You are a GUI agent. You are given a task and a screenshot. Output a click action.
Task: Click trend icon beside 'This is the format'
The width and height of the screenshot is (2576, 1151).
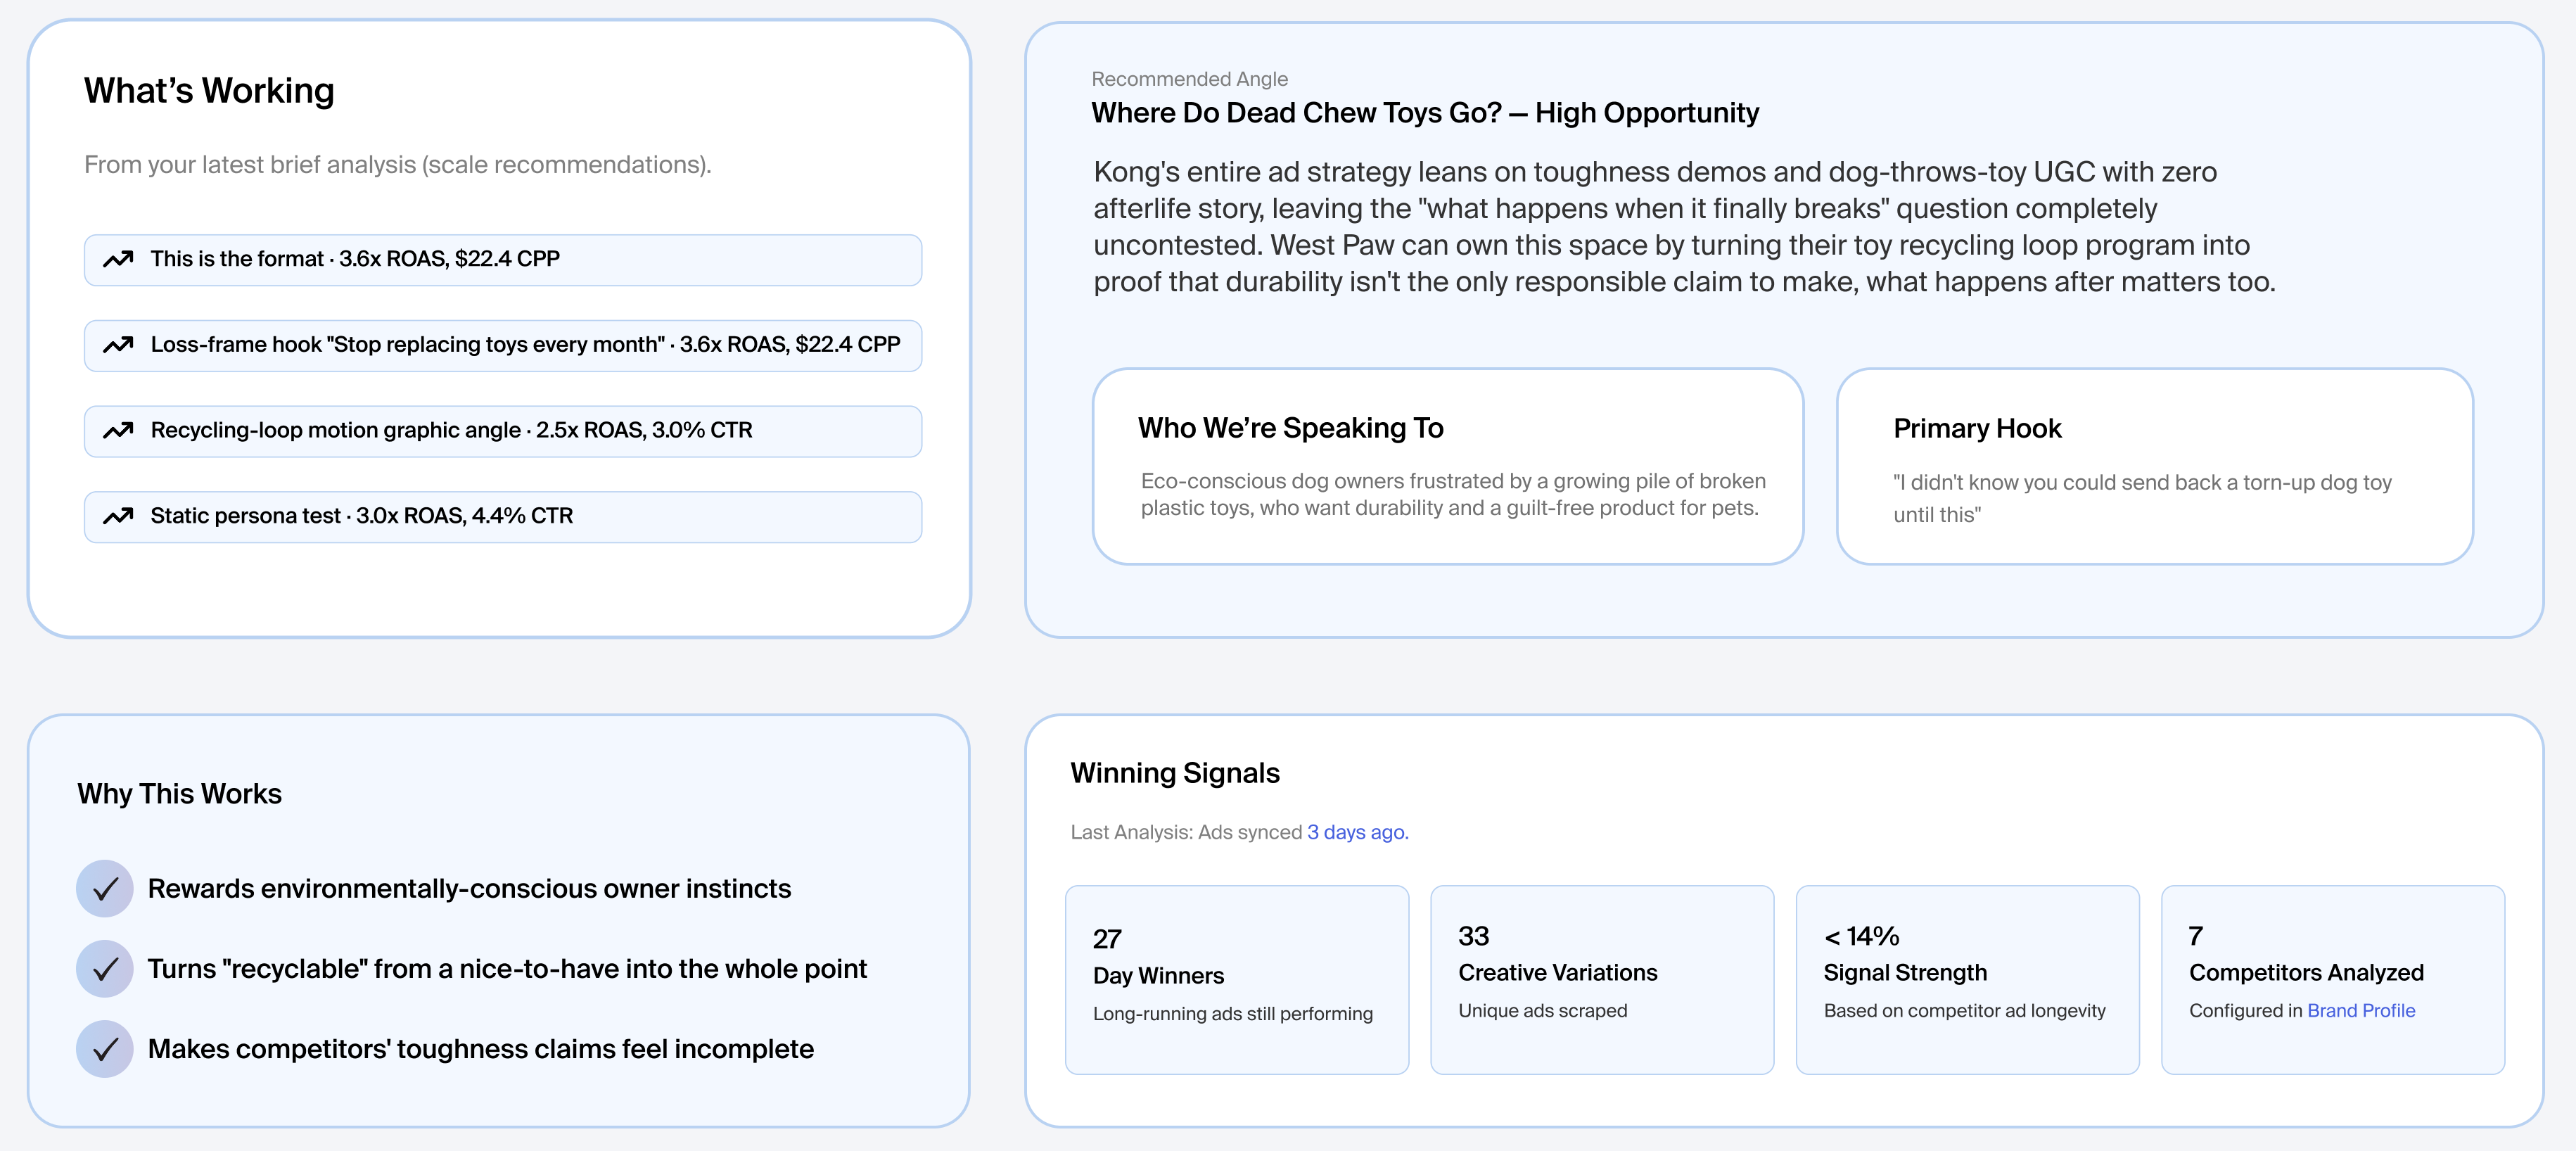118,259
